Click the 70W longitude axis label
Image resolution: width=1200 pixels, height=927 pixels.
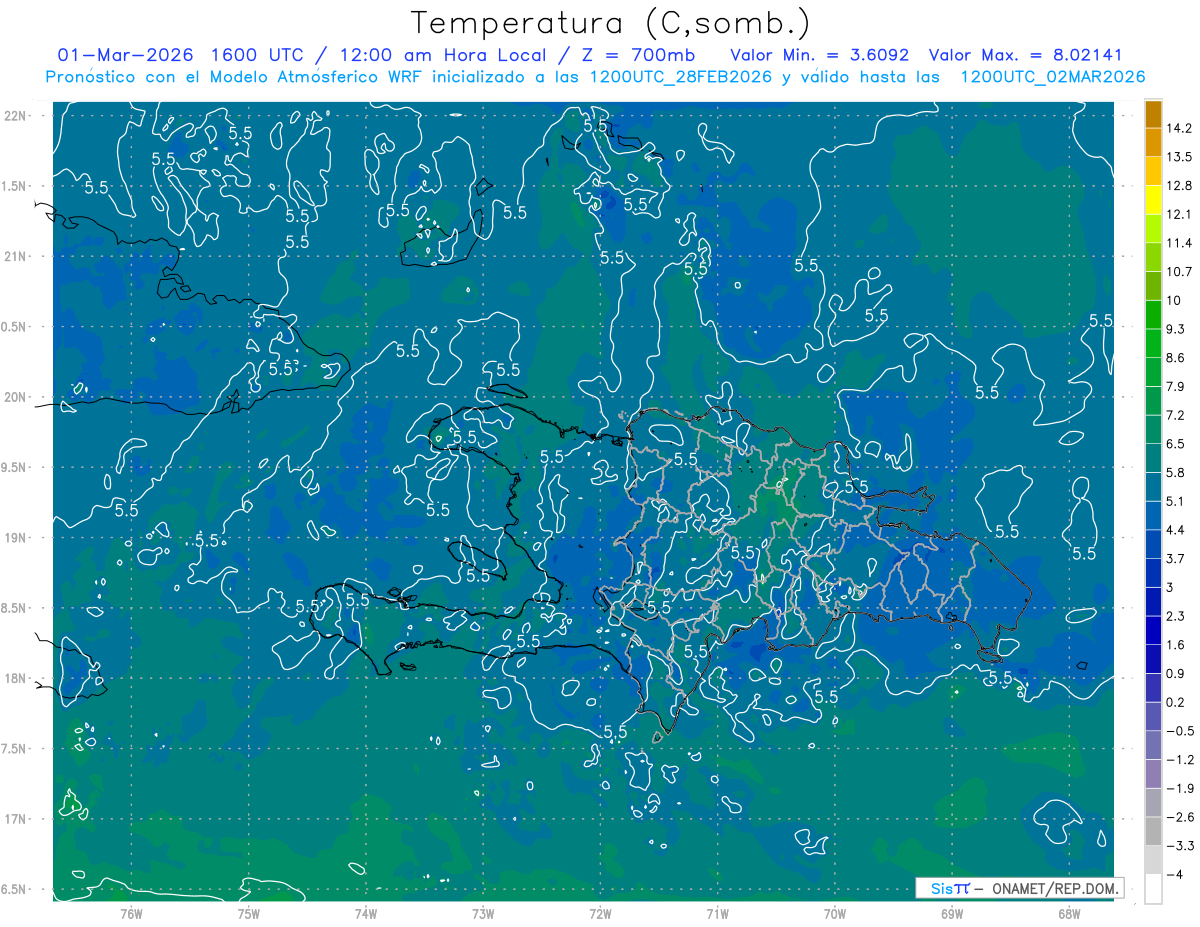pos(835,913)
